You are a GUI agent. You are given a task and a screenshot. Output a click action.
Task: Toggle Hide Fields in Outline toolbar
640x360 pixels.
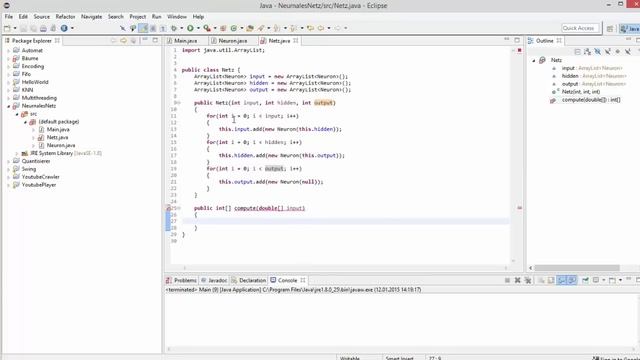click(x=598, y=51)
